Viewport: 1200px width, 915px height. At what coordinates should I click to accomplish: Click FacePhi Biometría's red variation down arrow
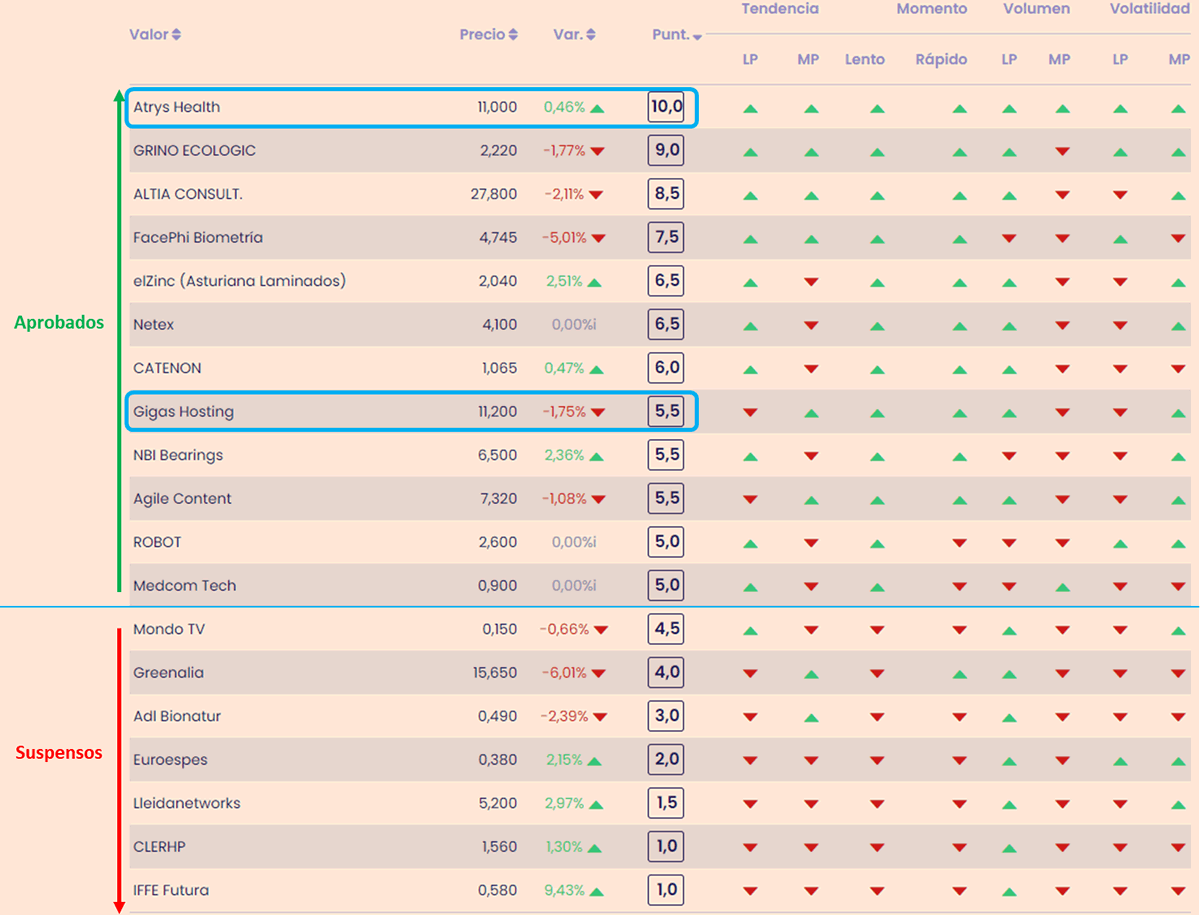click(x=599, y=239)
